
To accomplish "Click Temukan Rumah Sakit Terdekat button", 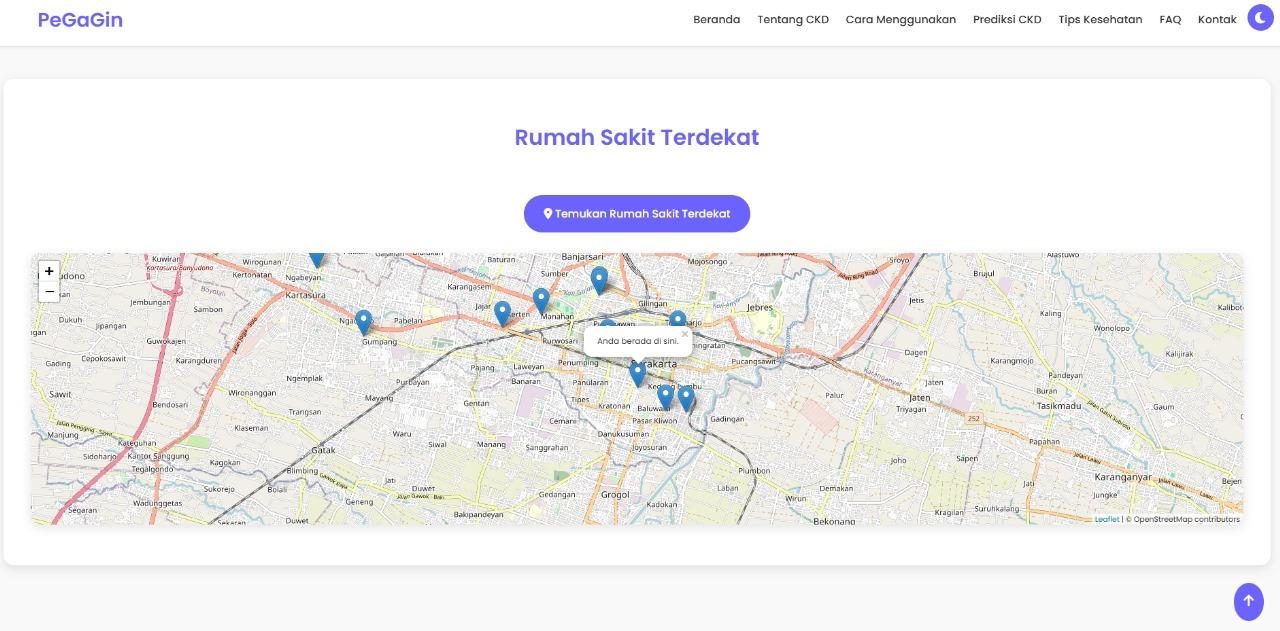I will tap(637, 213).
